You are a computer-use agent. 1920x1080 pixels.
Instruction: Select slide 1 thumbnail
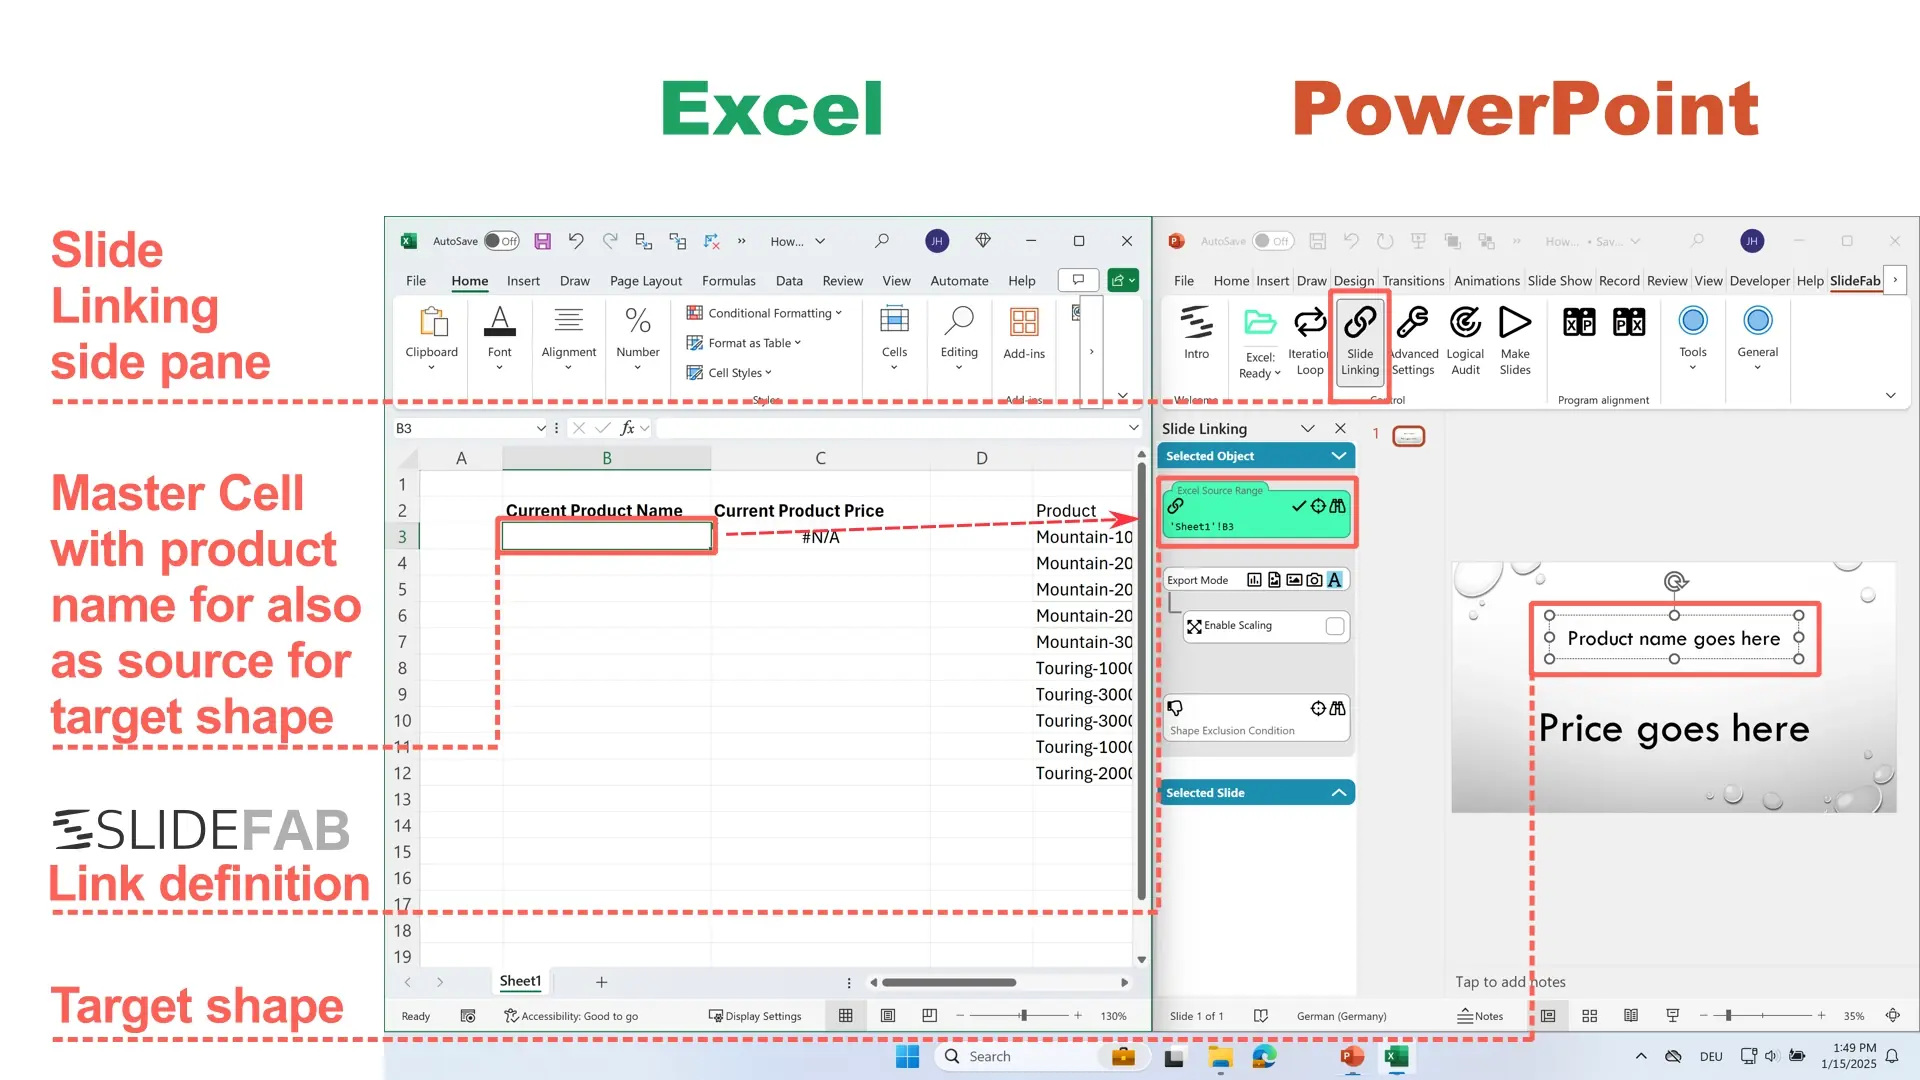(x=1408, y=436)
